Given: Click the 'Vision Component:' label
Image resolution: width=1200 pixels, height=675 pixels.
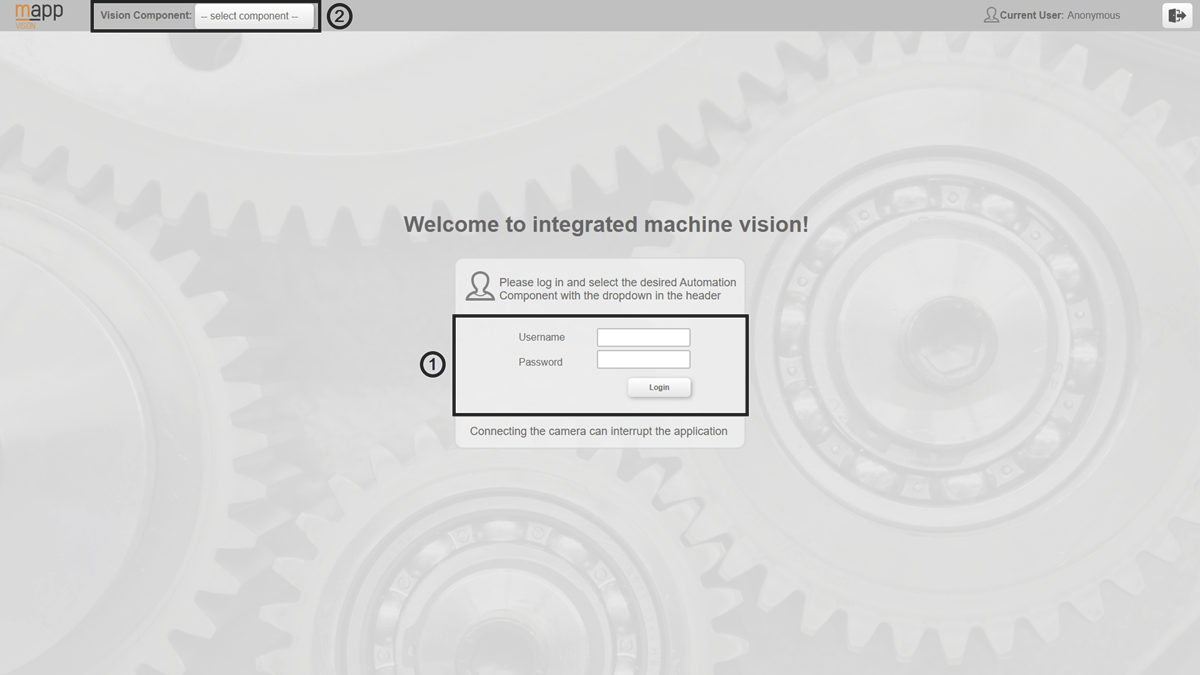Looking at the screenshot, I should point(146,16).
